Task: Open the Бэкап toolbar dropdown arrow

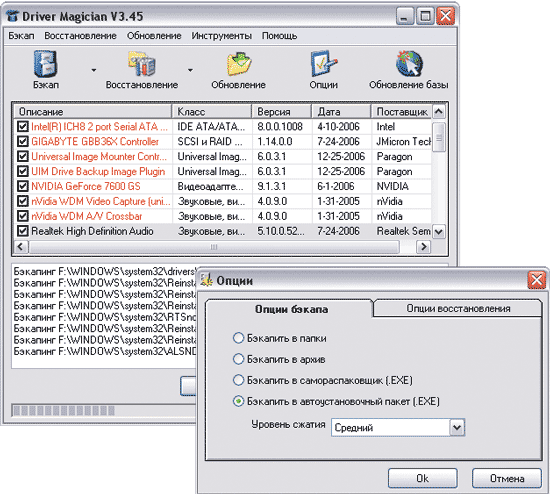Action: 94,70
